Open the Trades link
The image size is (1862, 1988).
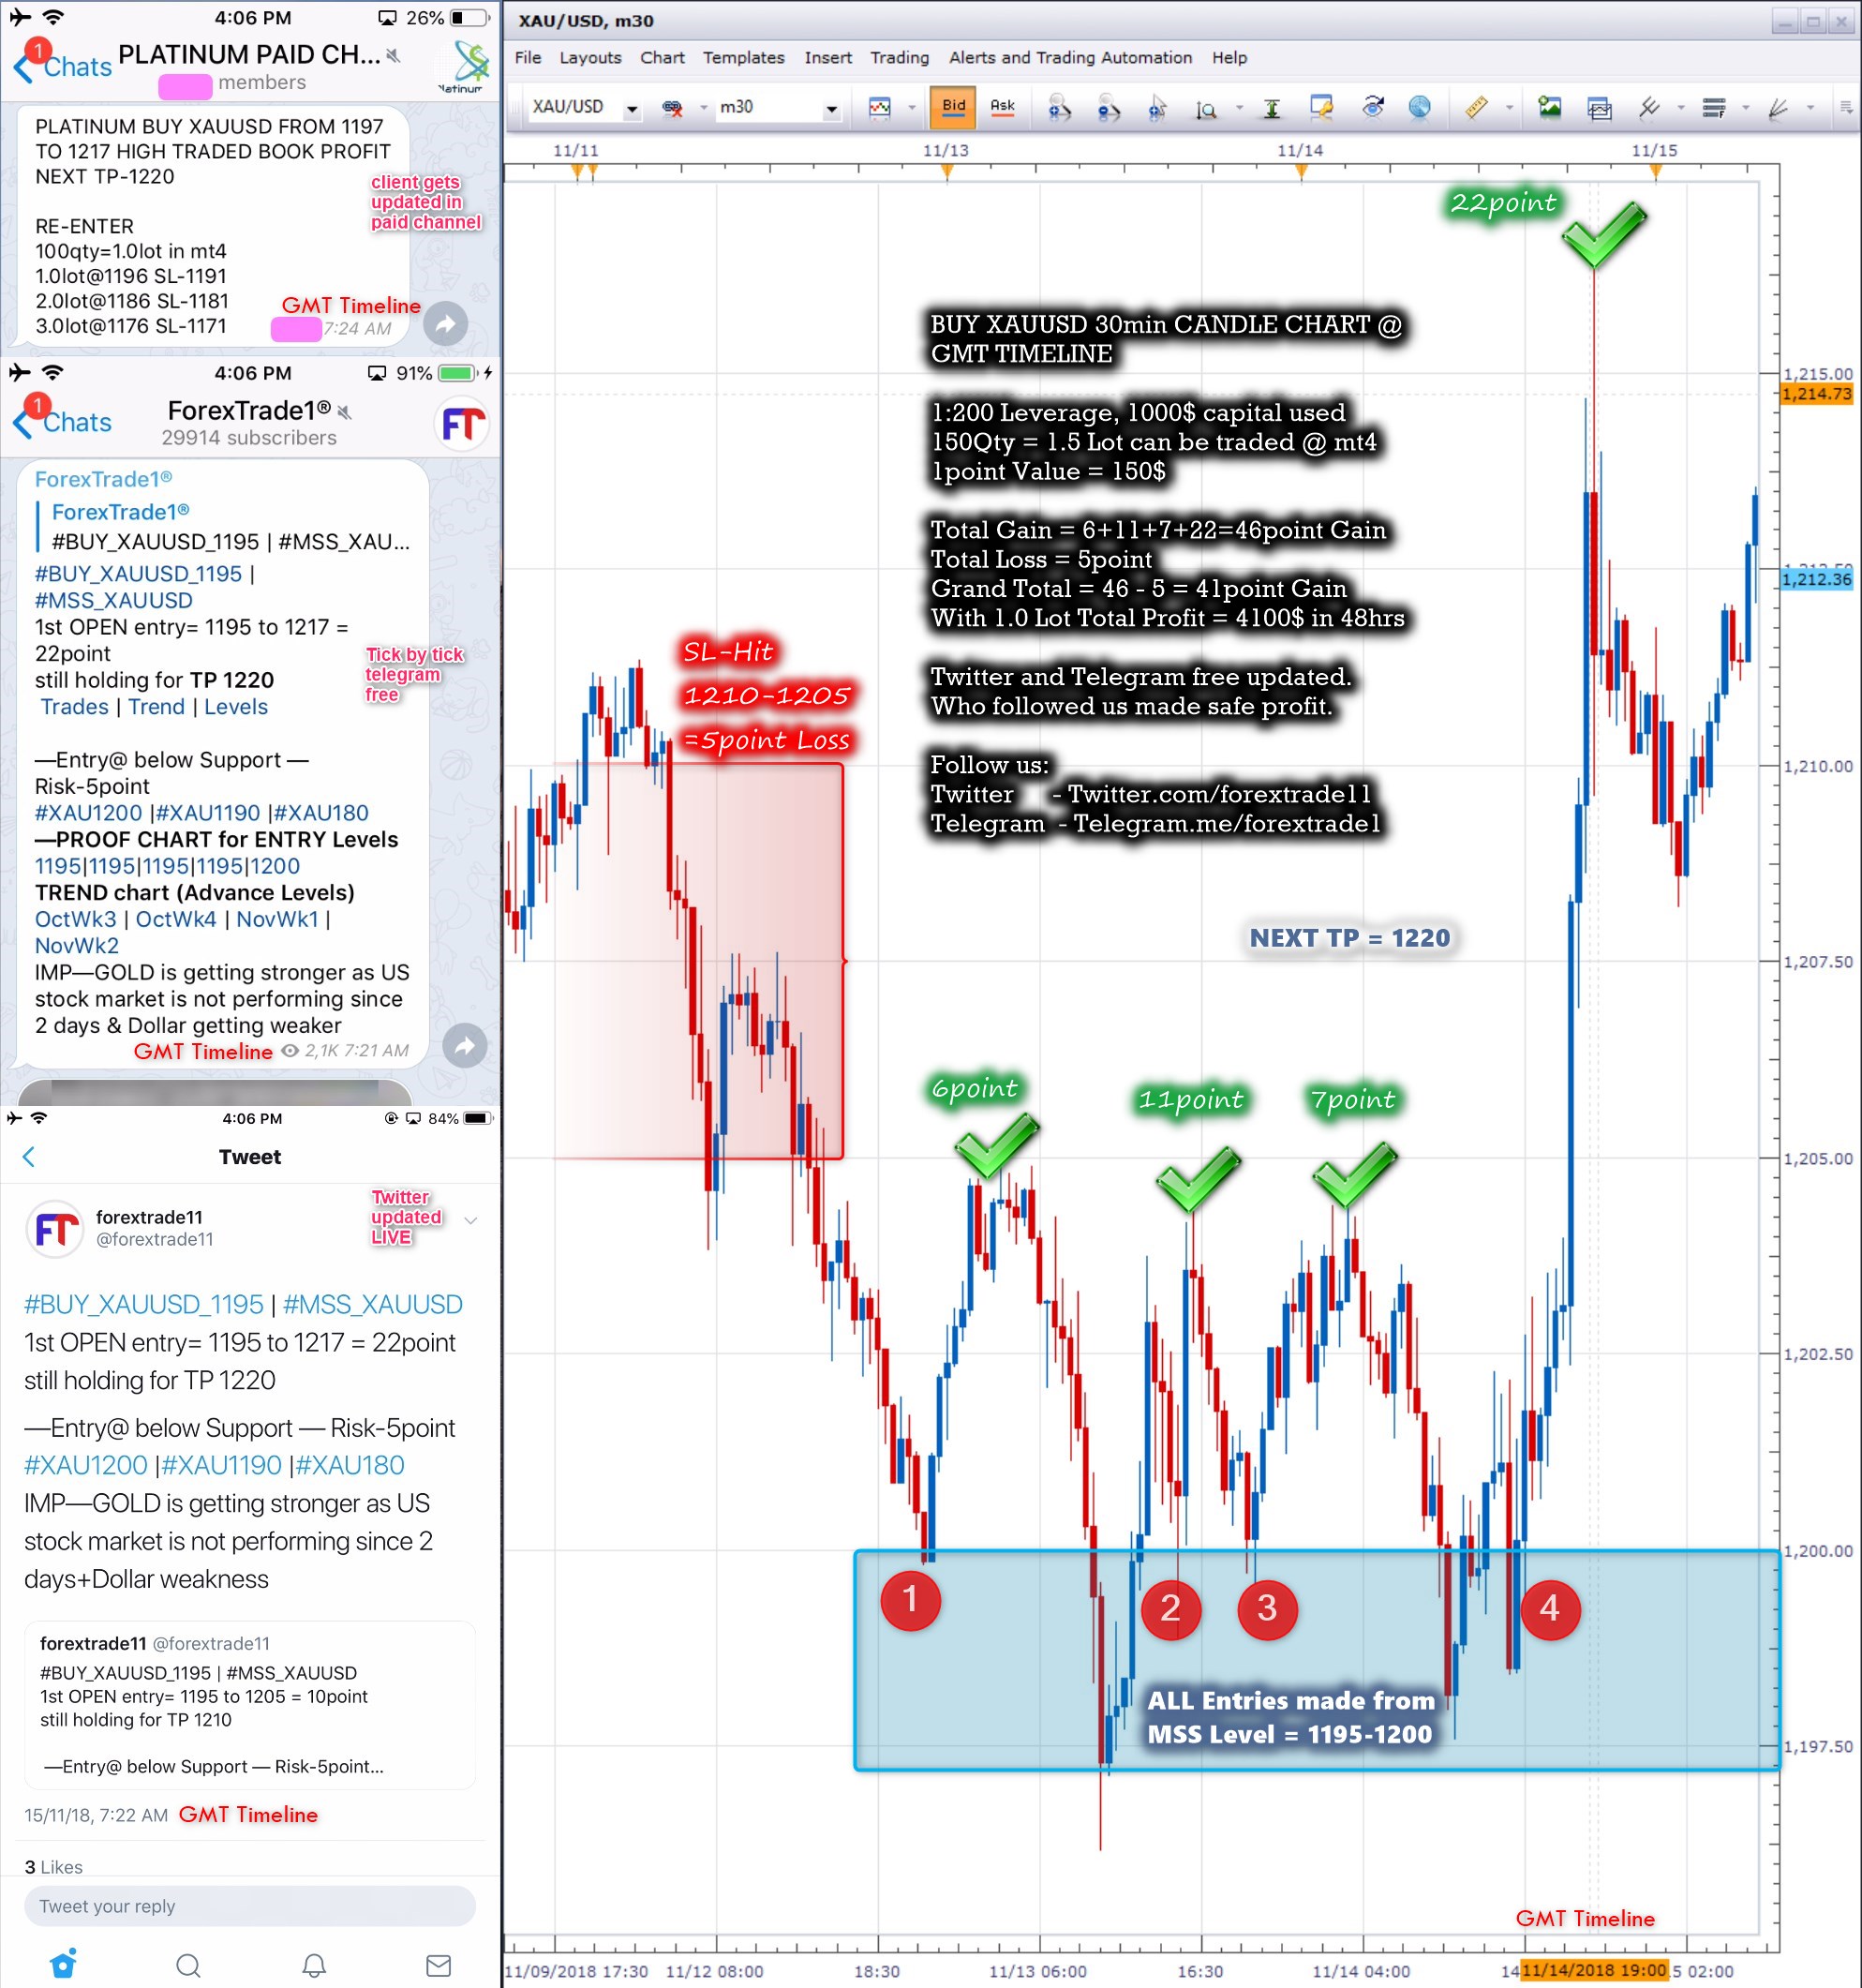pos(75,707)
